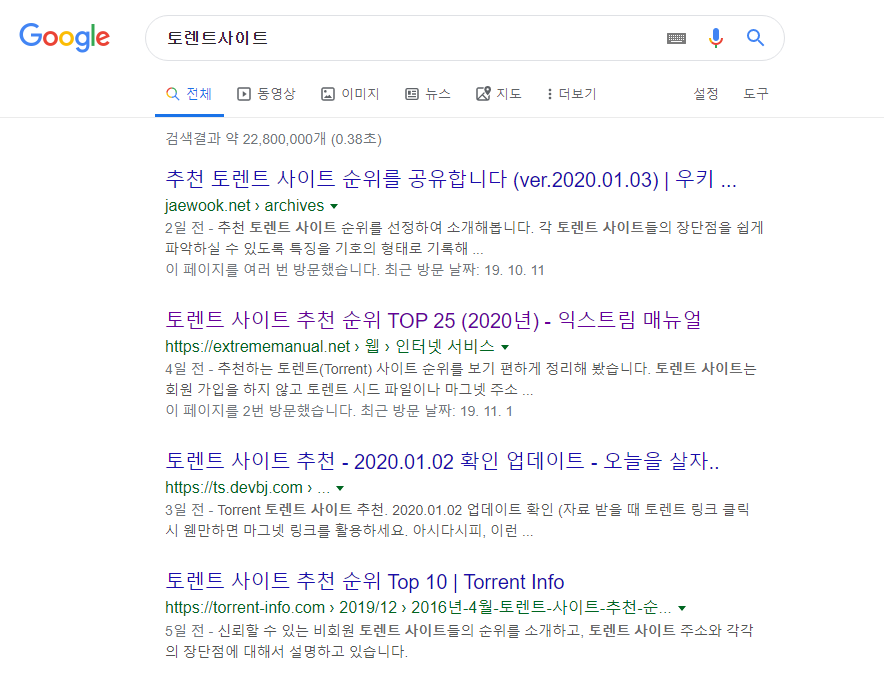This screenshot has height=676, width=884.
Task: Open result 토렌트 사이트 추천 순위 TOP 25
Action: 433,320
